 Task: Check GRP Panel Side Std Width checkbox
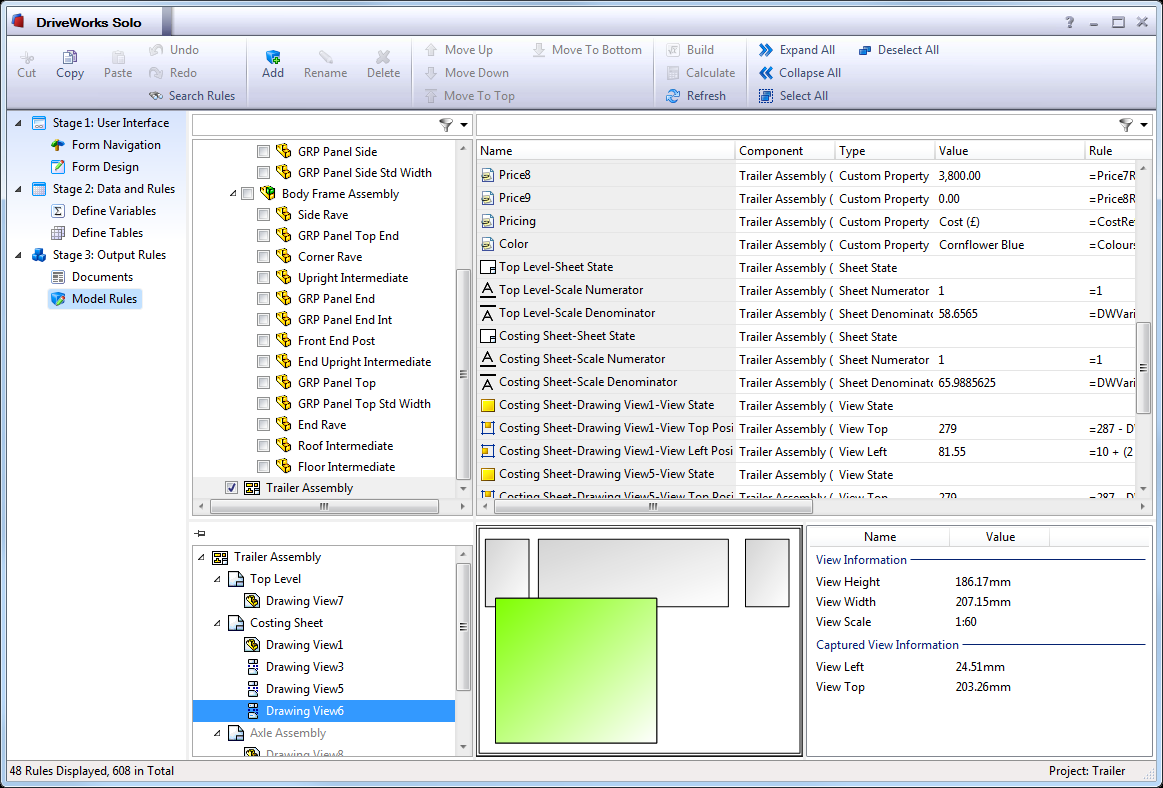[263, 172]
